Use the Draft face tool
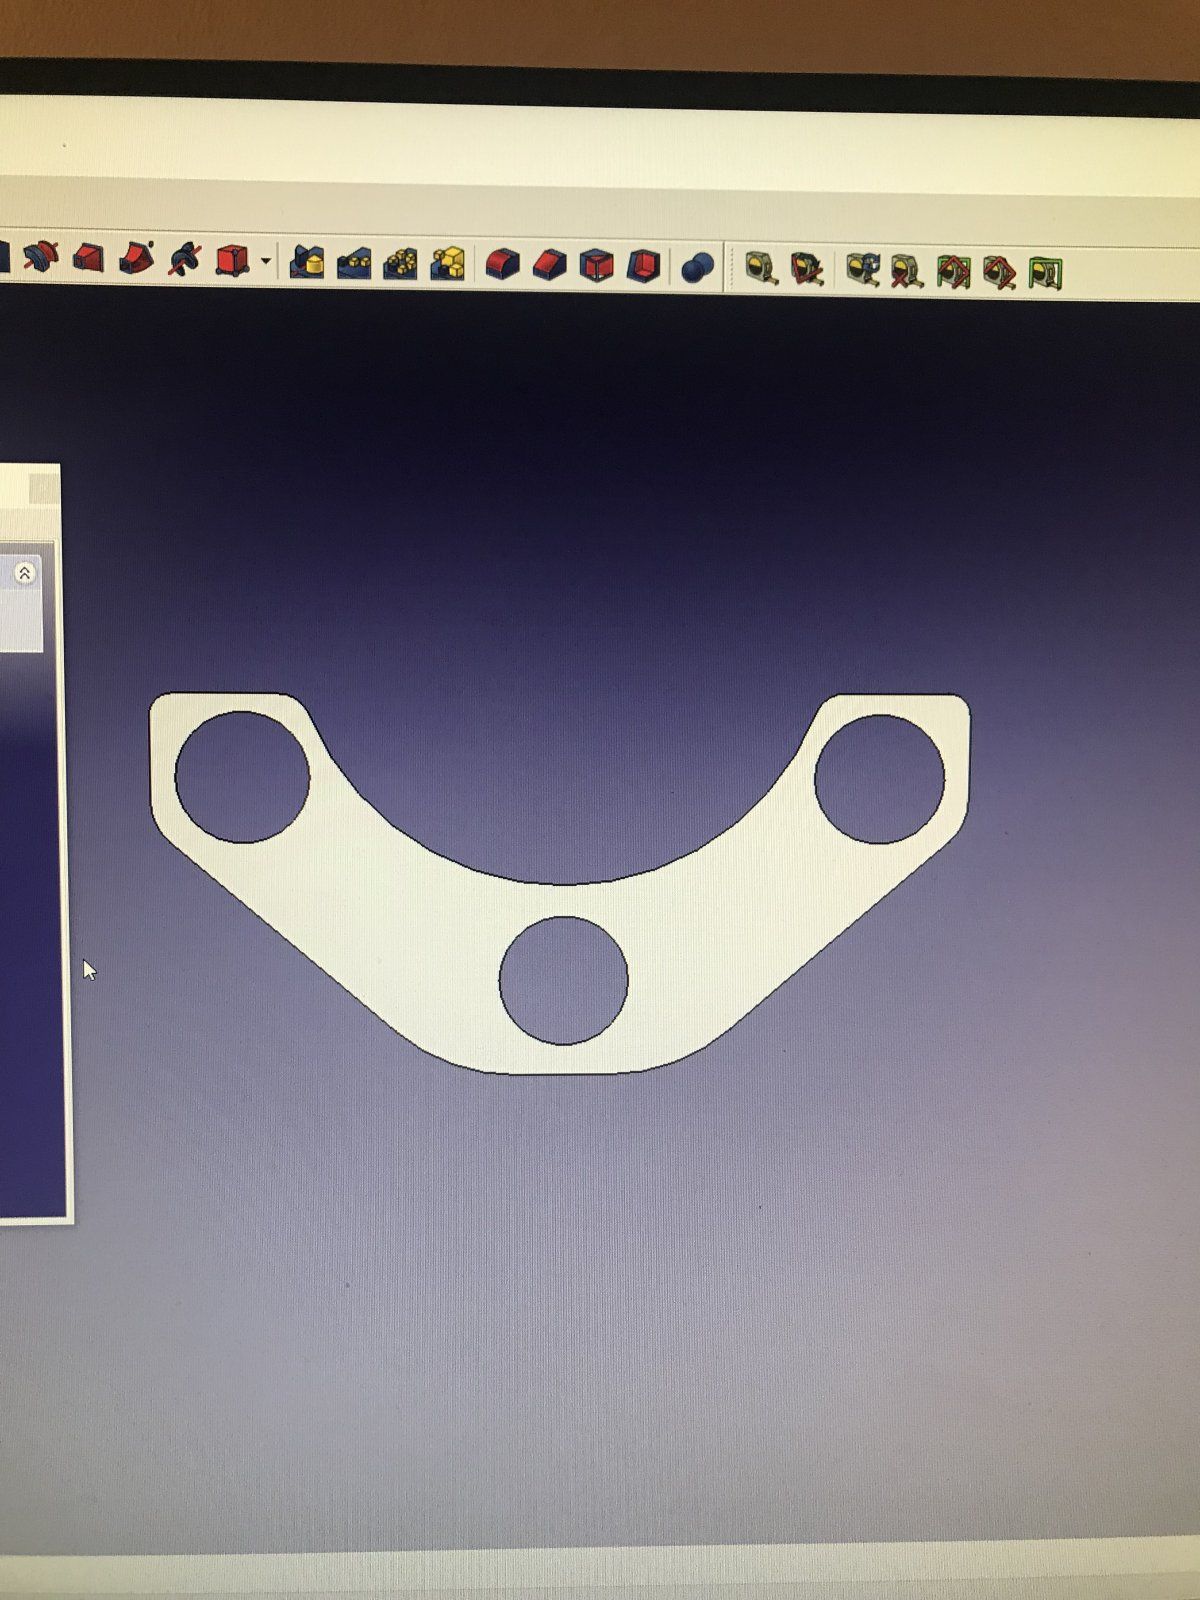1200x1600 pixels. (x=596, y=266)
